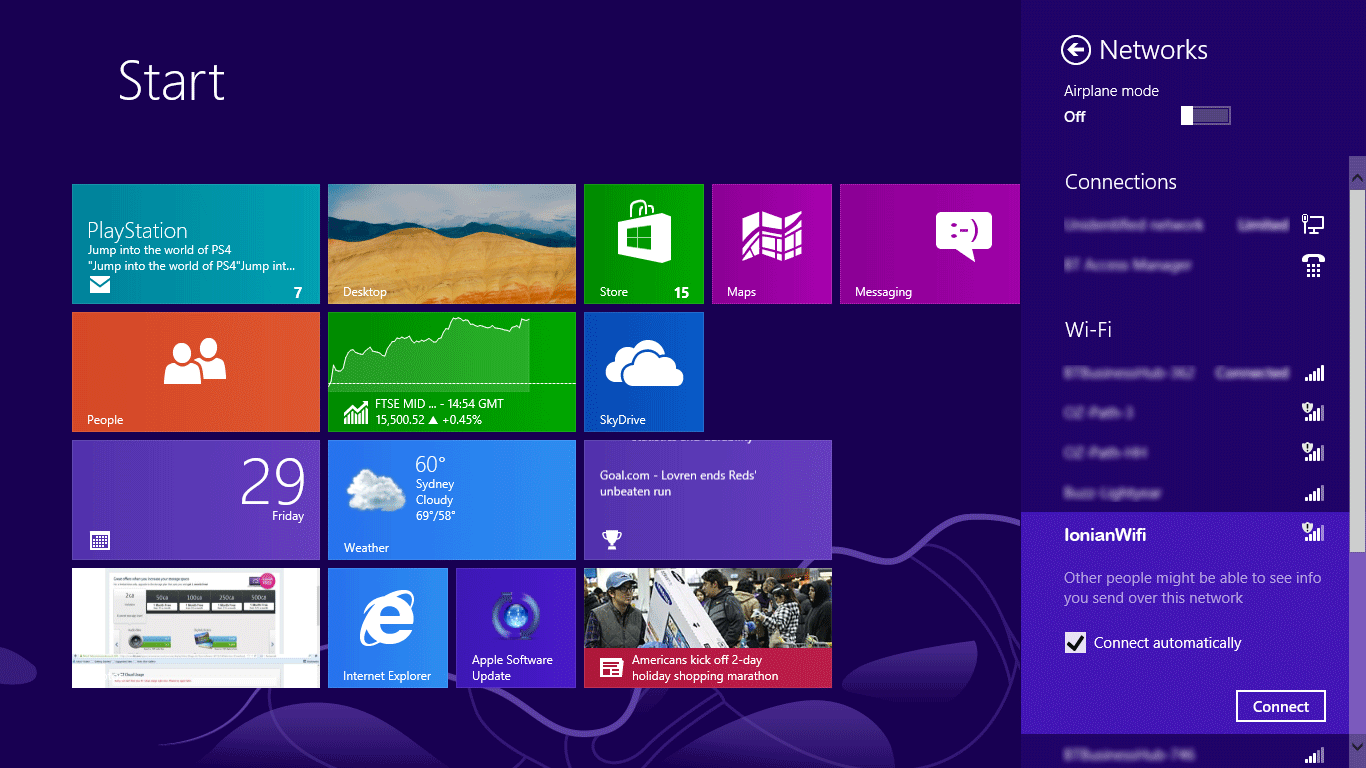
Task: Click the Mail unread count 7
Action: coord(297,292)
